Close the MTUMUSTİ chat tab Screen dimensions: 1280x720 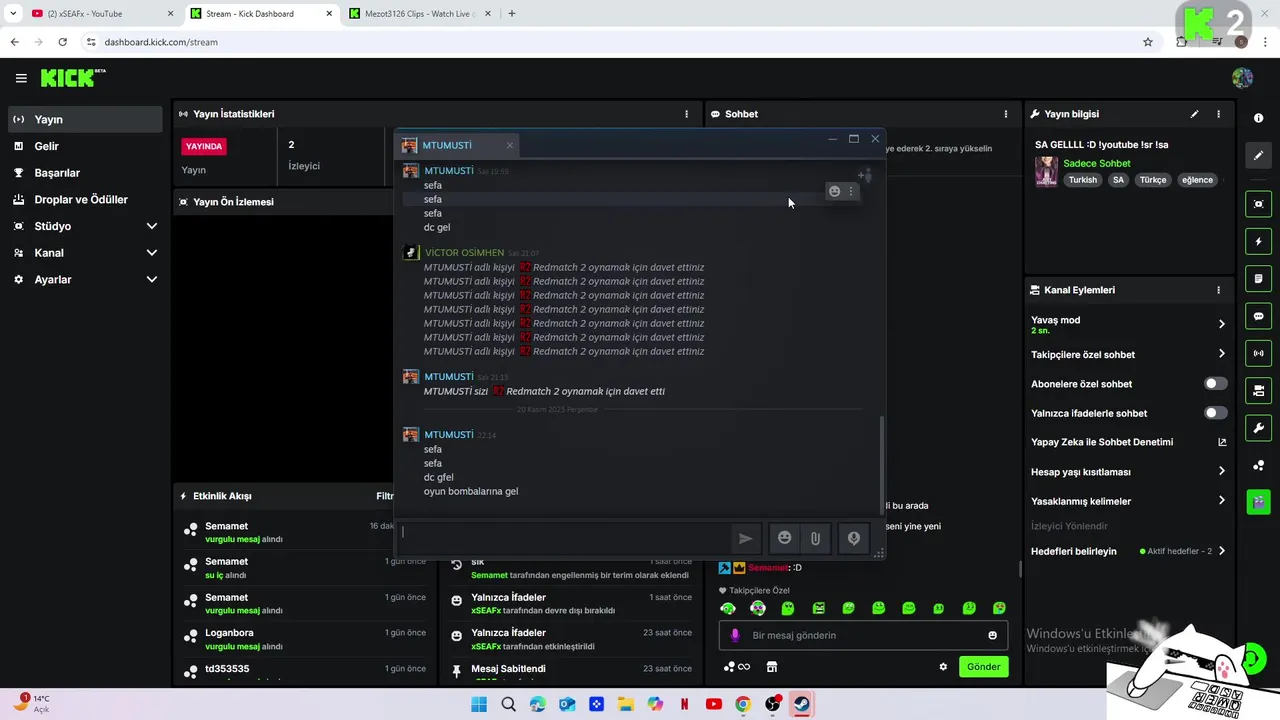tap(509, 146)
